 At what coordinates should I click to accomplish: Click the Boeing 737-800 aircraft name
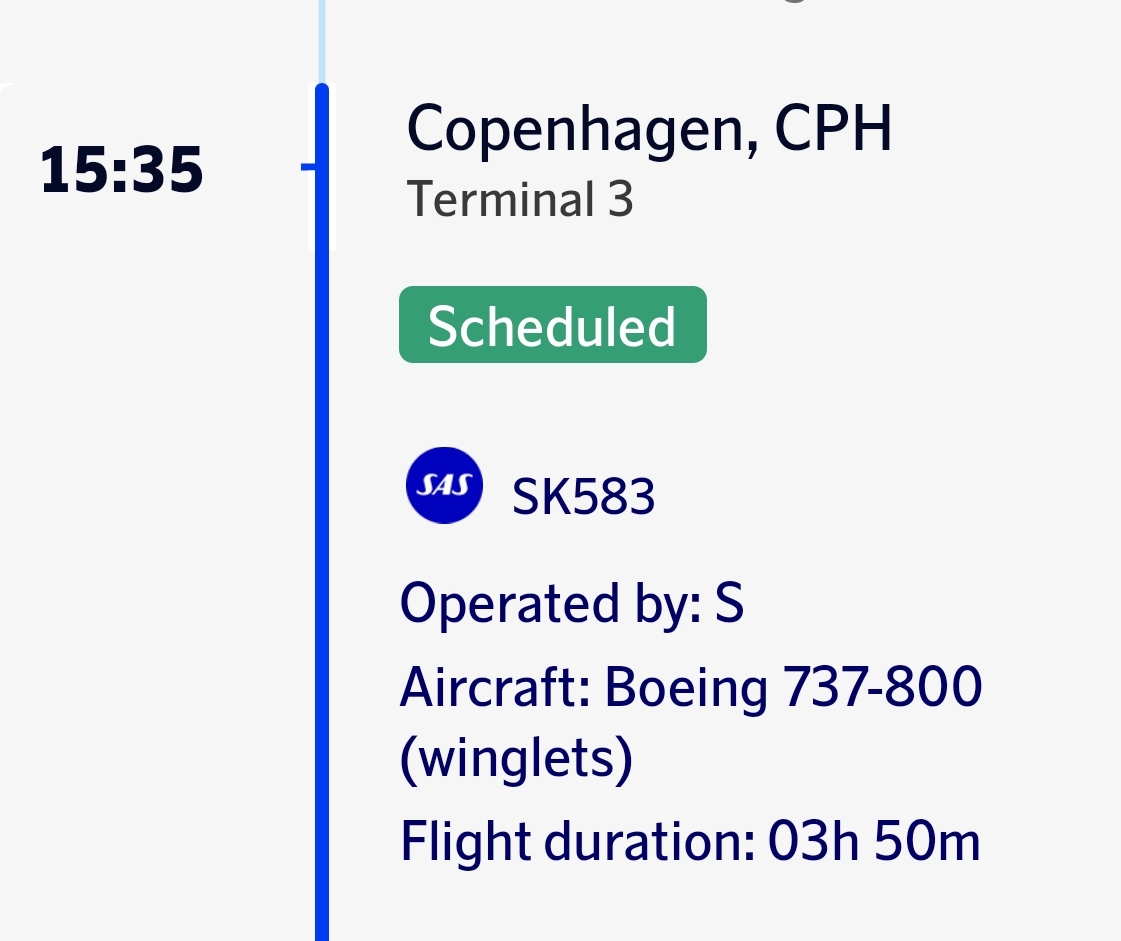793,687
